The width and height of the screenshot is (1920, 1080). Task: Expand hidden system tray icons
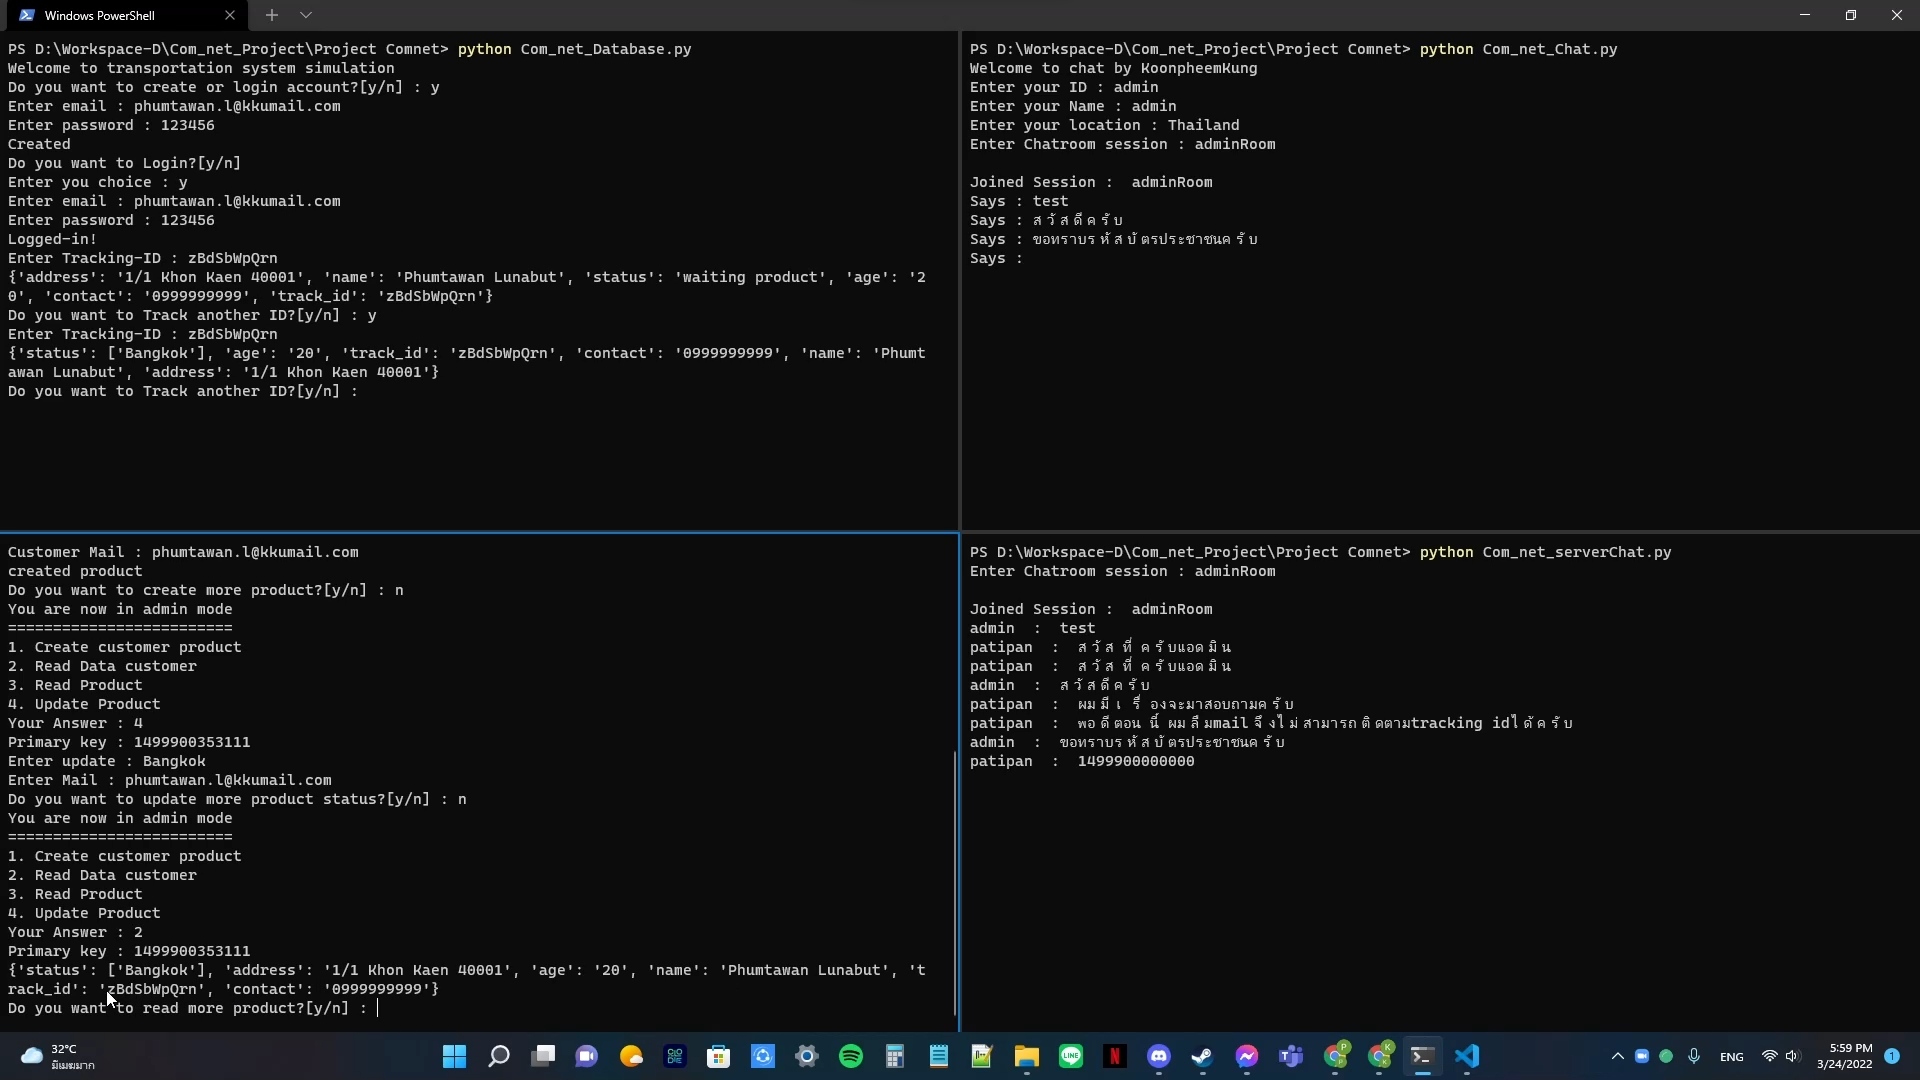[1618, 1057]
